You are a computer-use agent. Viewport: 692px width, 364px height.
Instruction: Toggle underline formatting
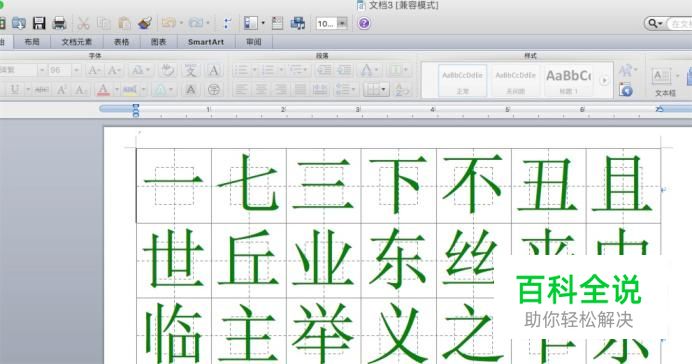[x=15, y=90]
